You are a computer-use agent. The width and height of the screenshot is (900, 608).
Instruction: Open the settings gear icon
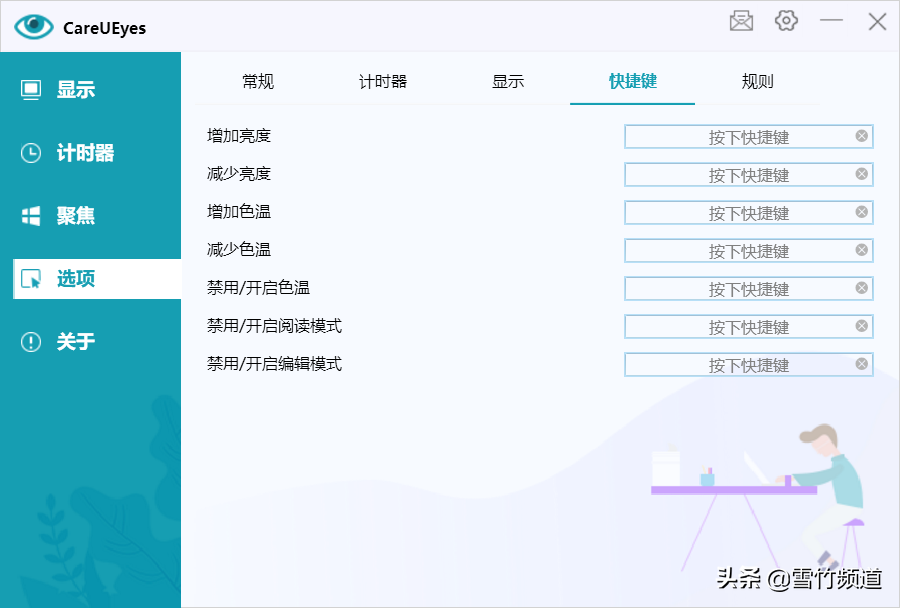[786, 21]
